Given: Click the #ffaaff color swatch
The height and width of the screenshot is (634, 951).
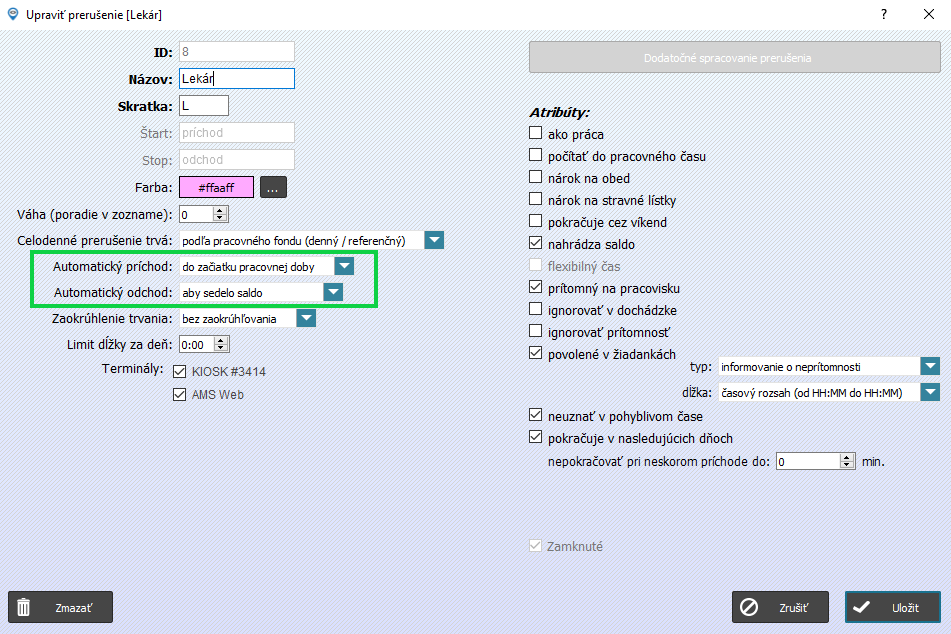Looking at the screenshot, I should pyautogui.click(x=217, y=187).
